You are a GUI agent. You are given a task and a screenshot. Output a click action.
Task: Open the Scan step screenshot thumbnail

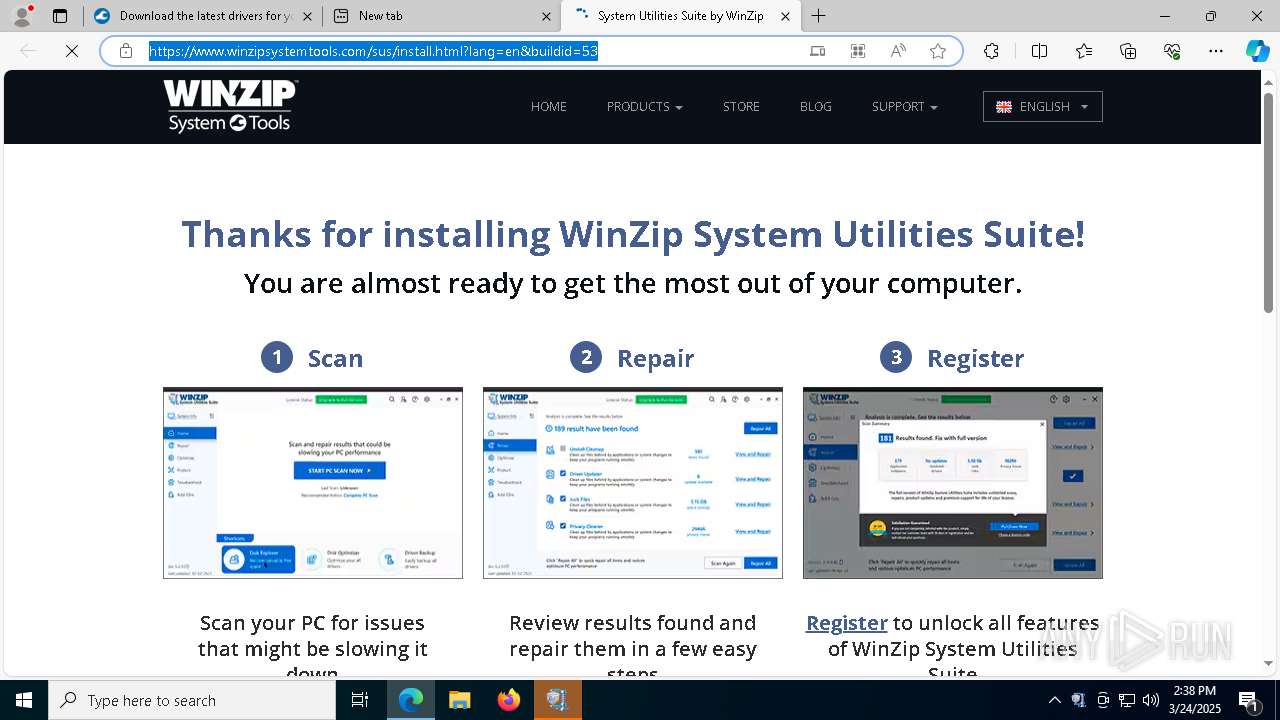coord(313,483)
